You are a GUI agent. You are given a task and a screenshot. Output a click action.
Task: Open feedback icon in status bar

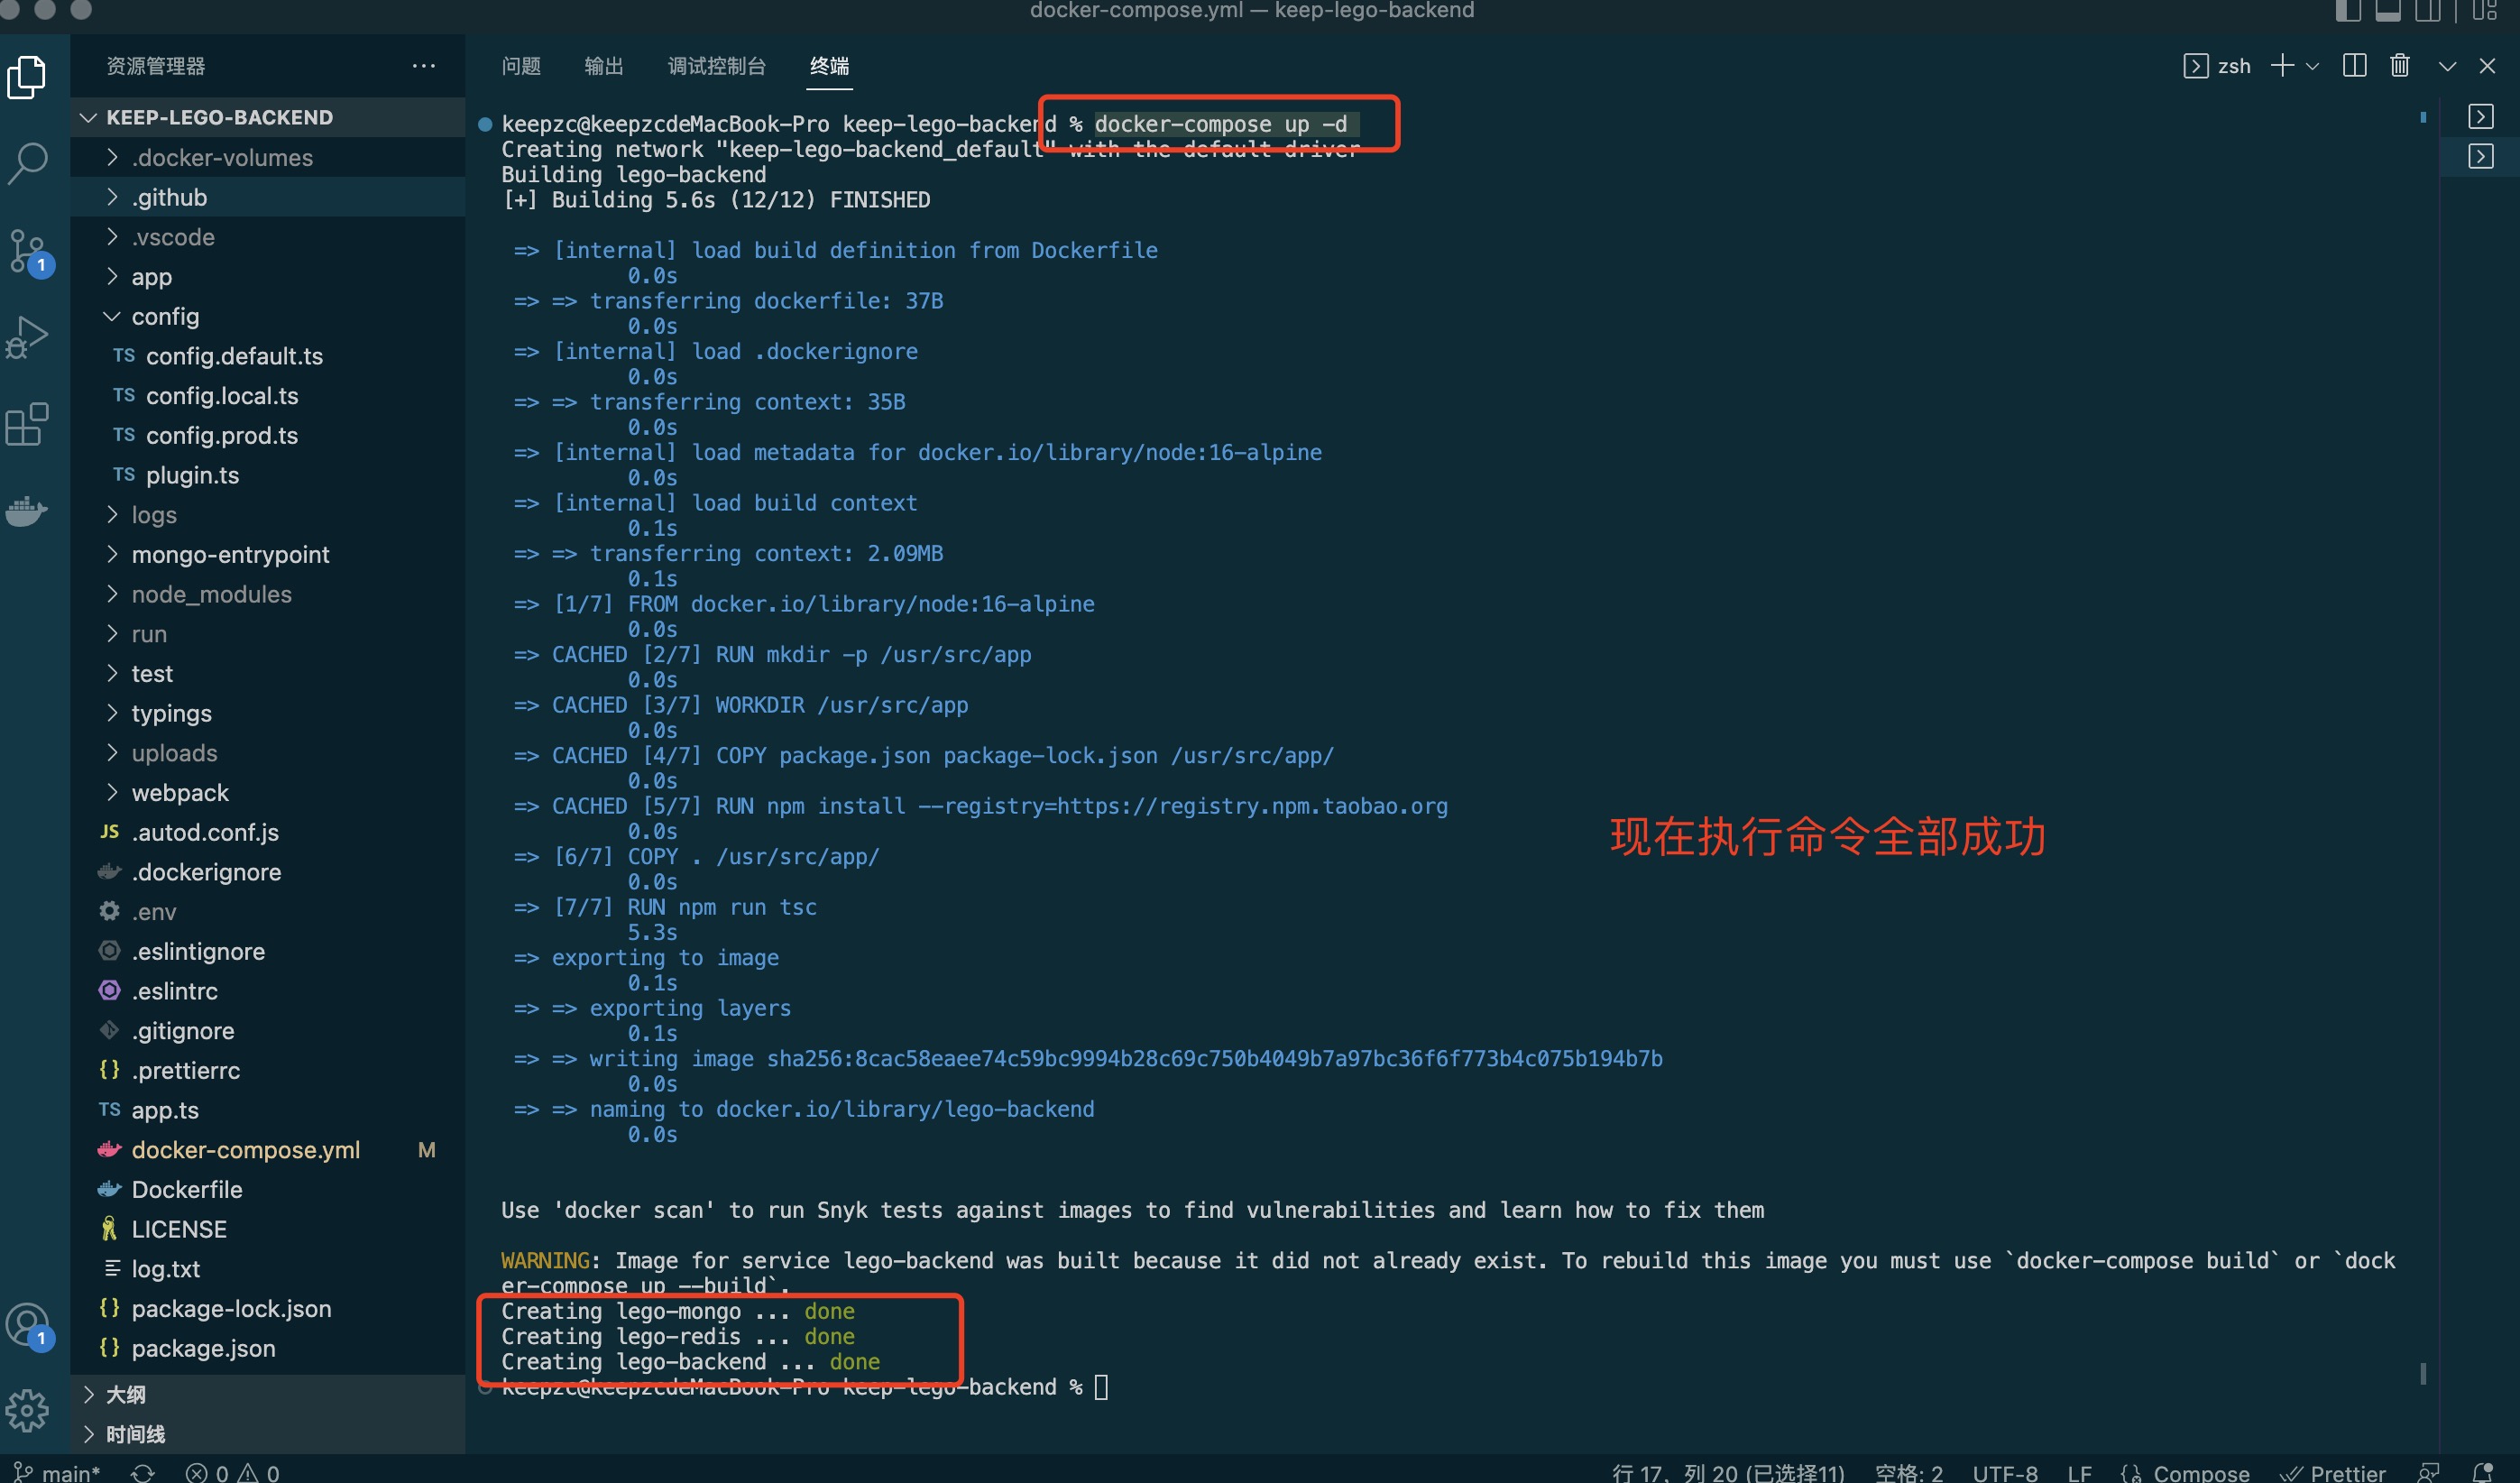tap(2428, 1472)
